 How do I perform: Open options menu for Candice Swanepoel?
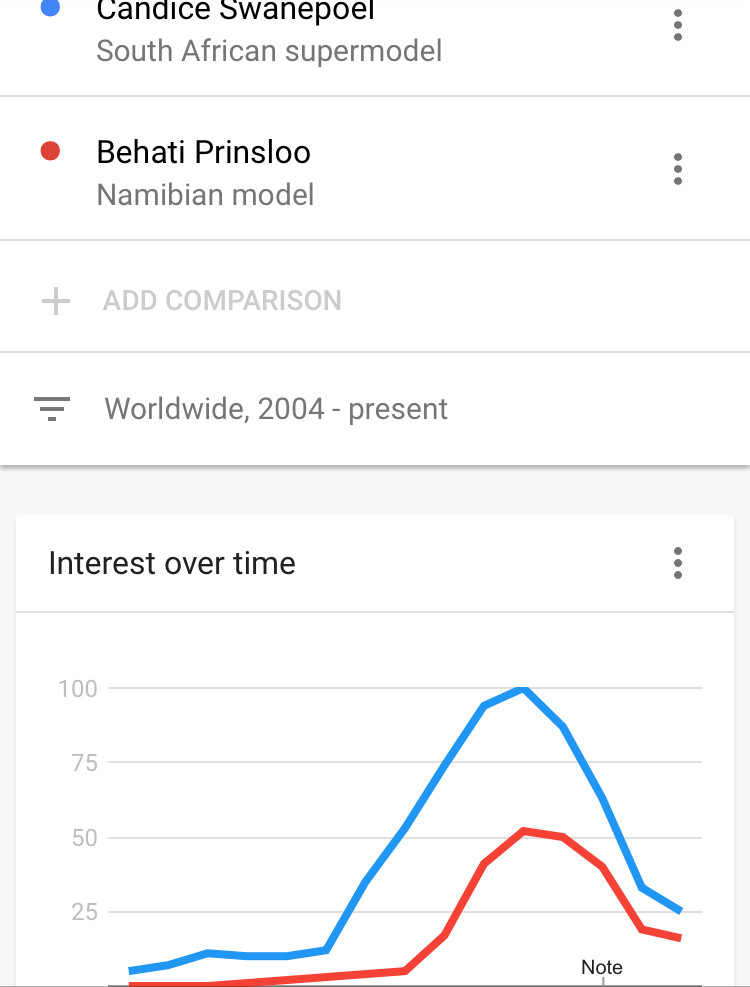(678, 25)
